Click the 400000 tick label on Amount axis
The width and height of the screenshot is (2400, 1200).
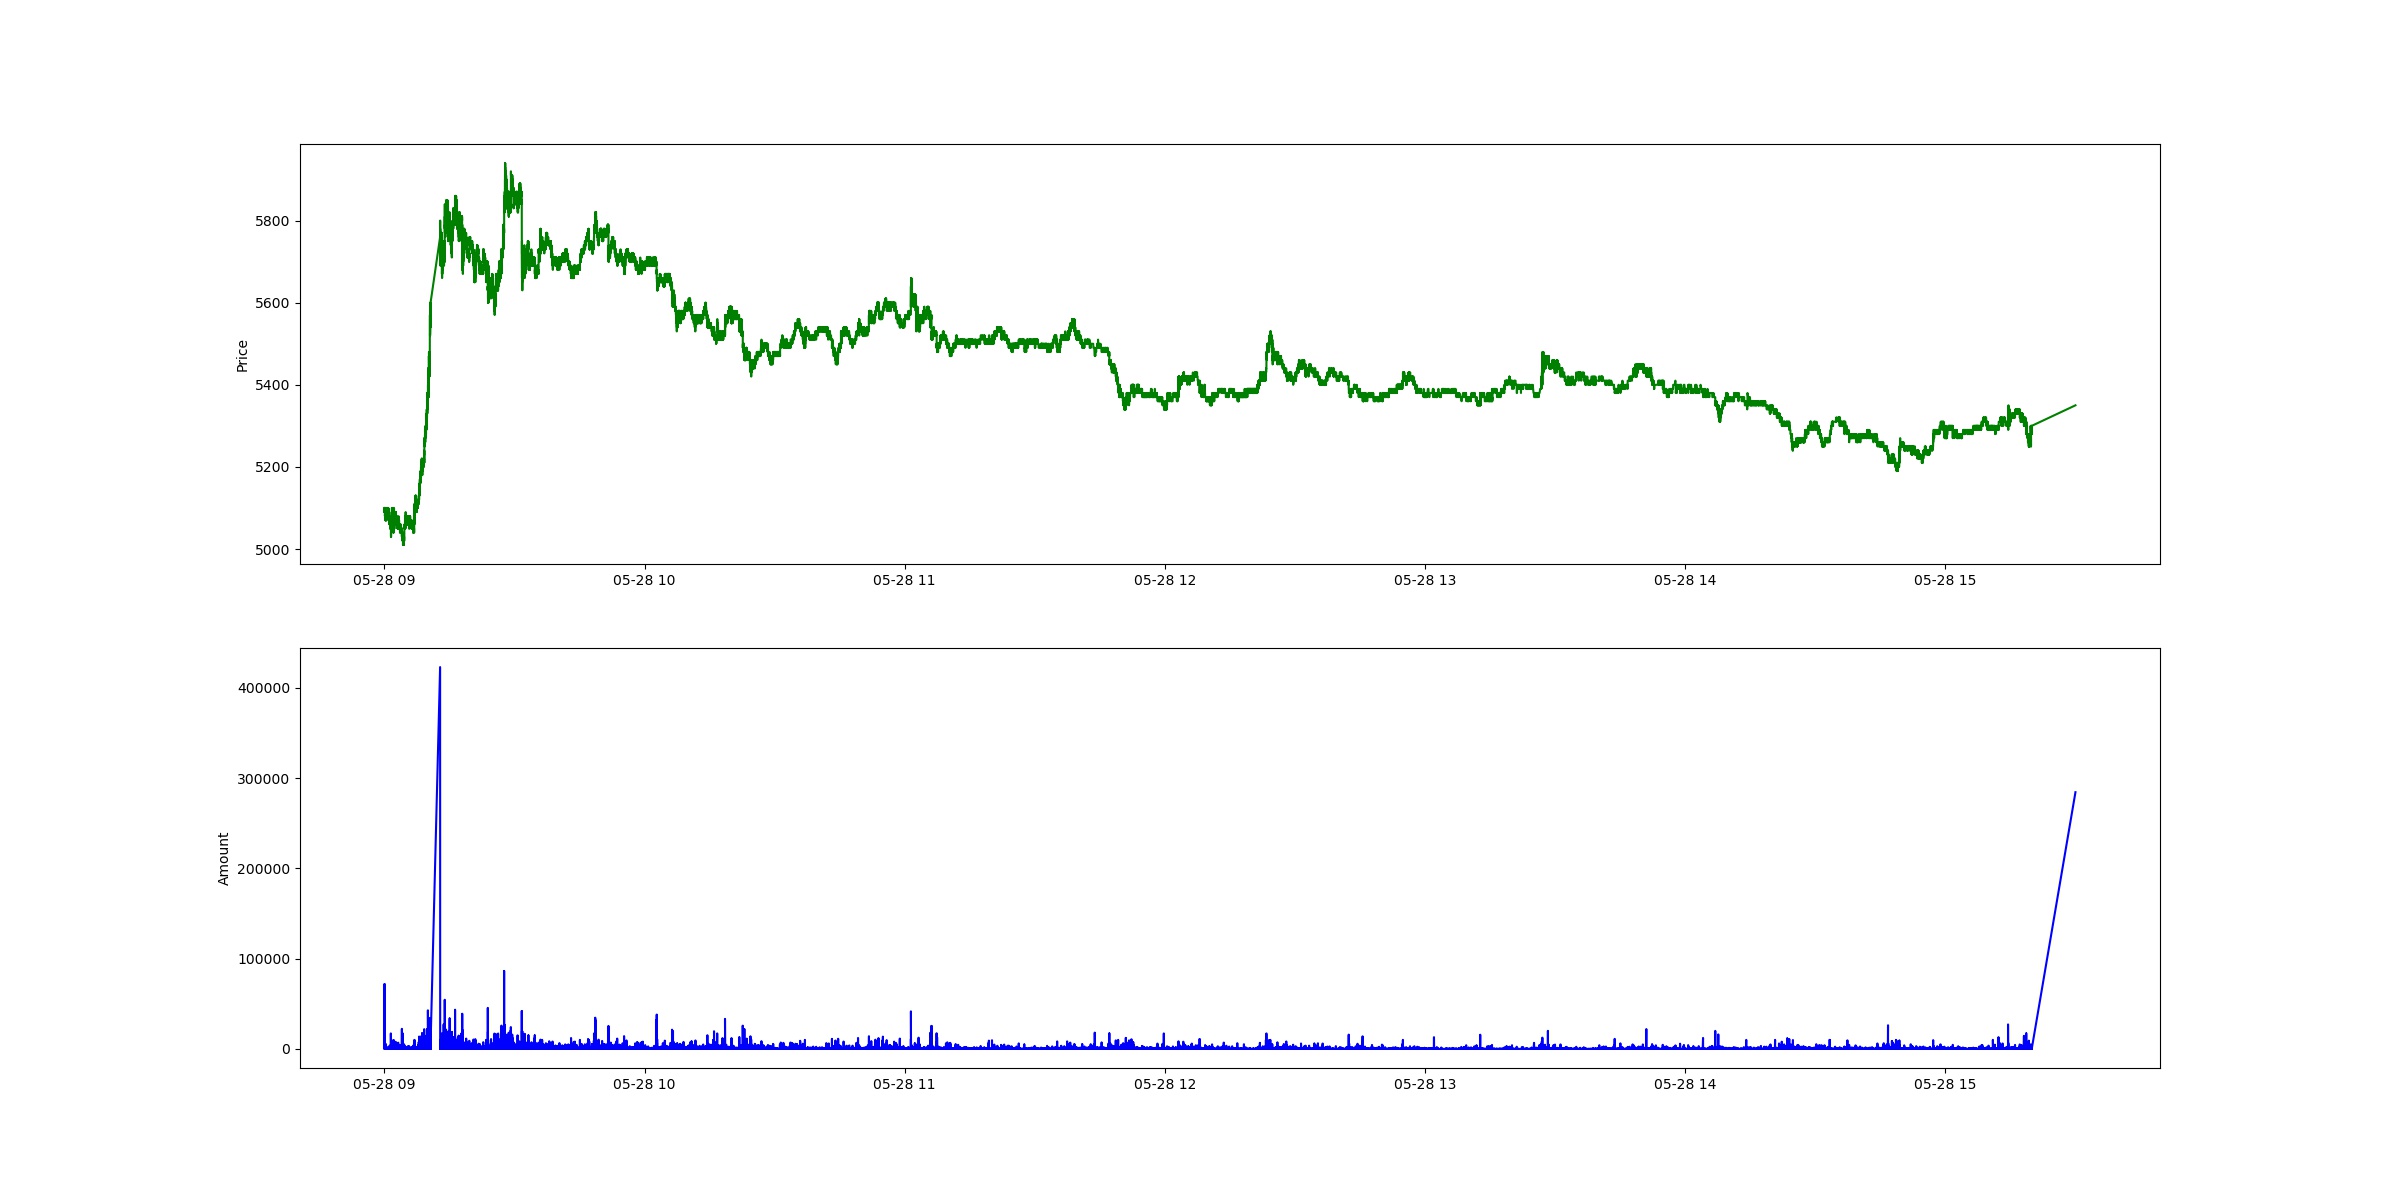[263, 688]
